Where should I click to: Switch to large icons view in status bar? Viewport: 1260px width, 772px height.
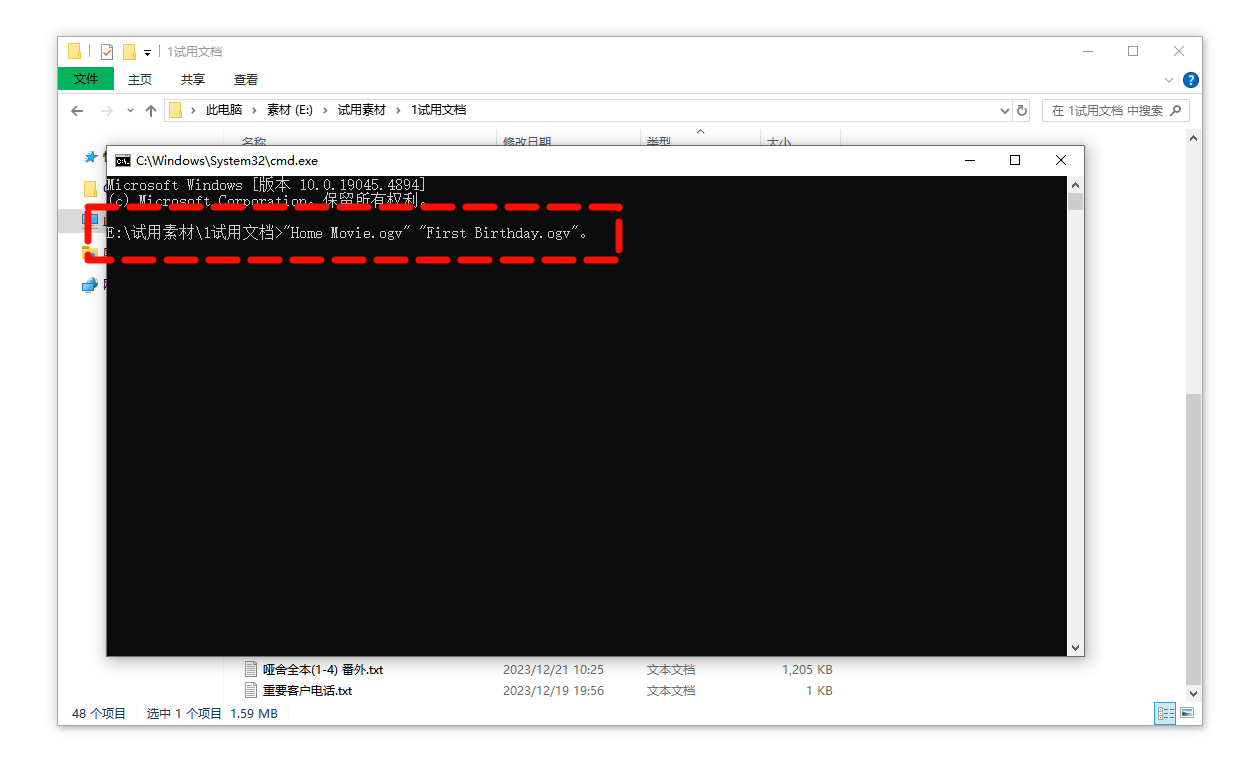click(1187, 713)
